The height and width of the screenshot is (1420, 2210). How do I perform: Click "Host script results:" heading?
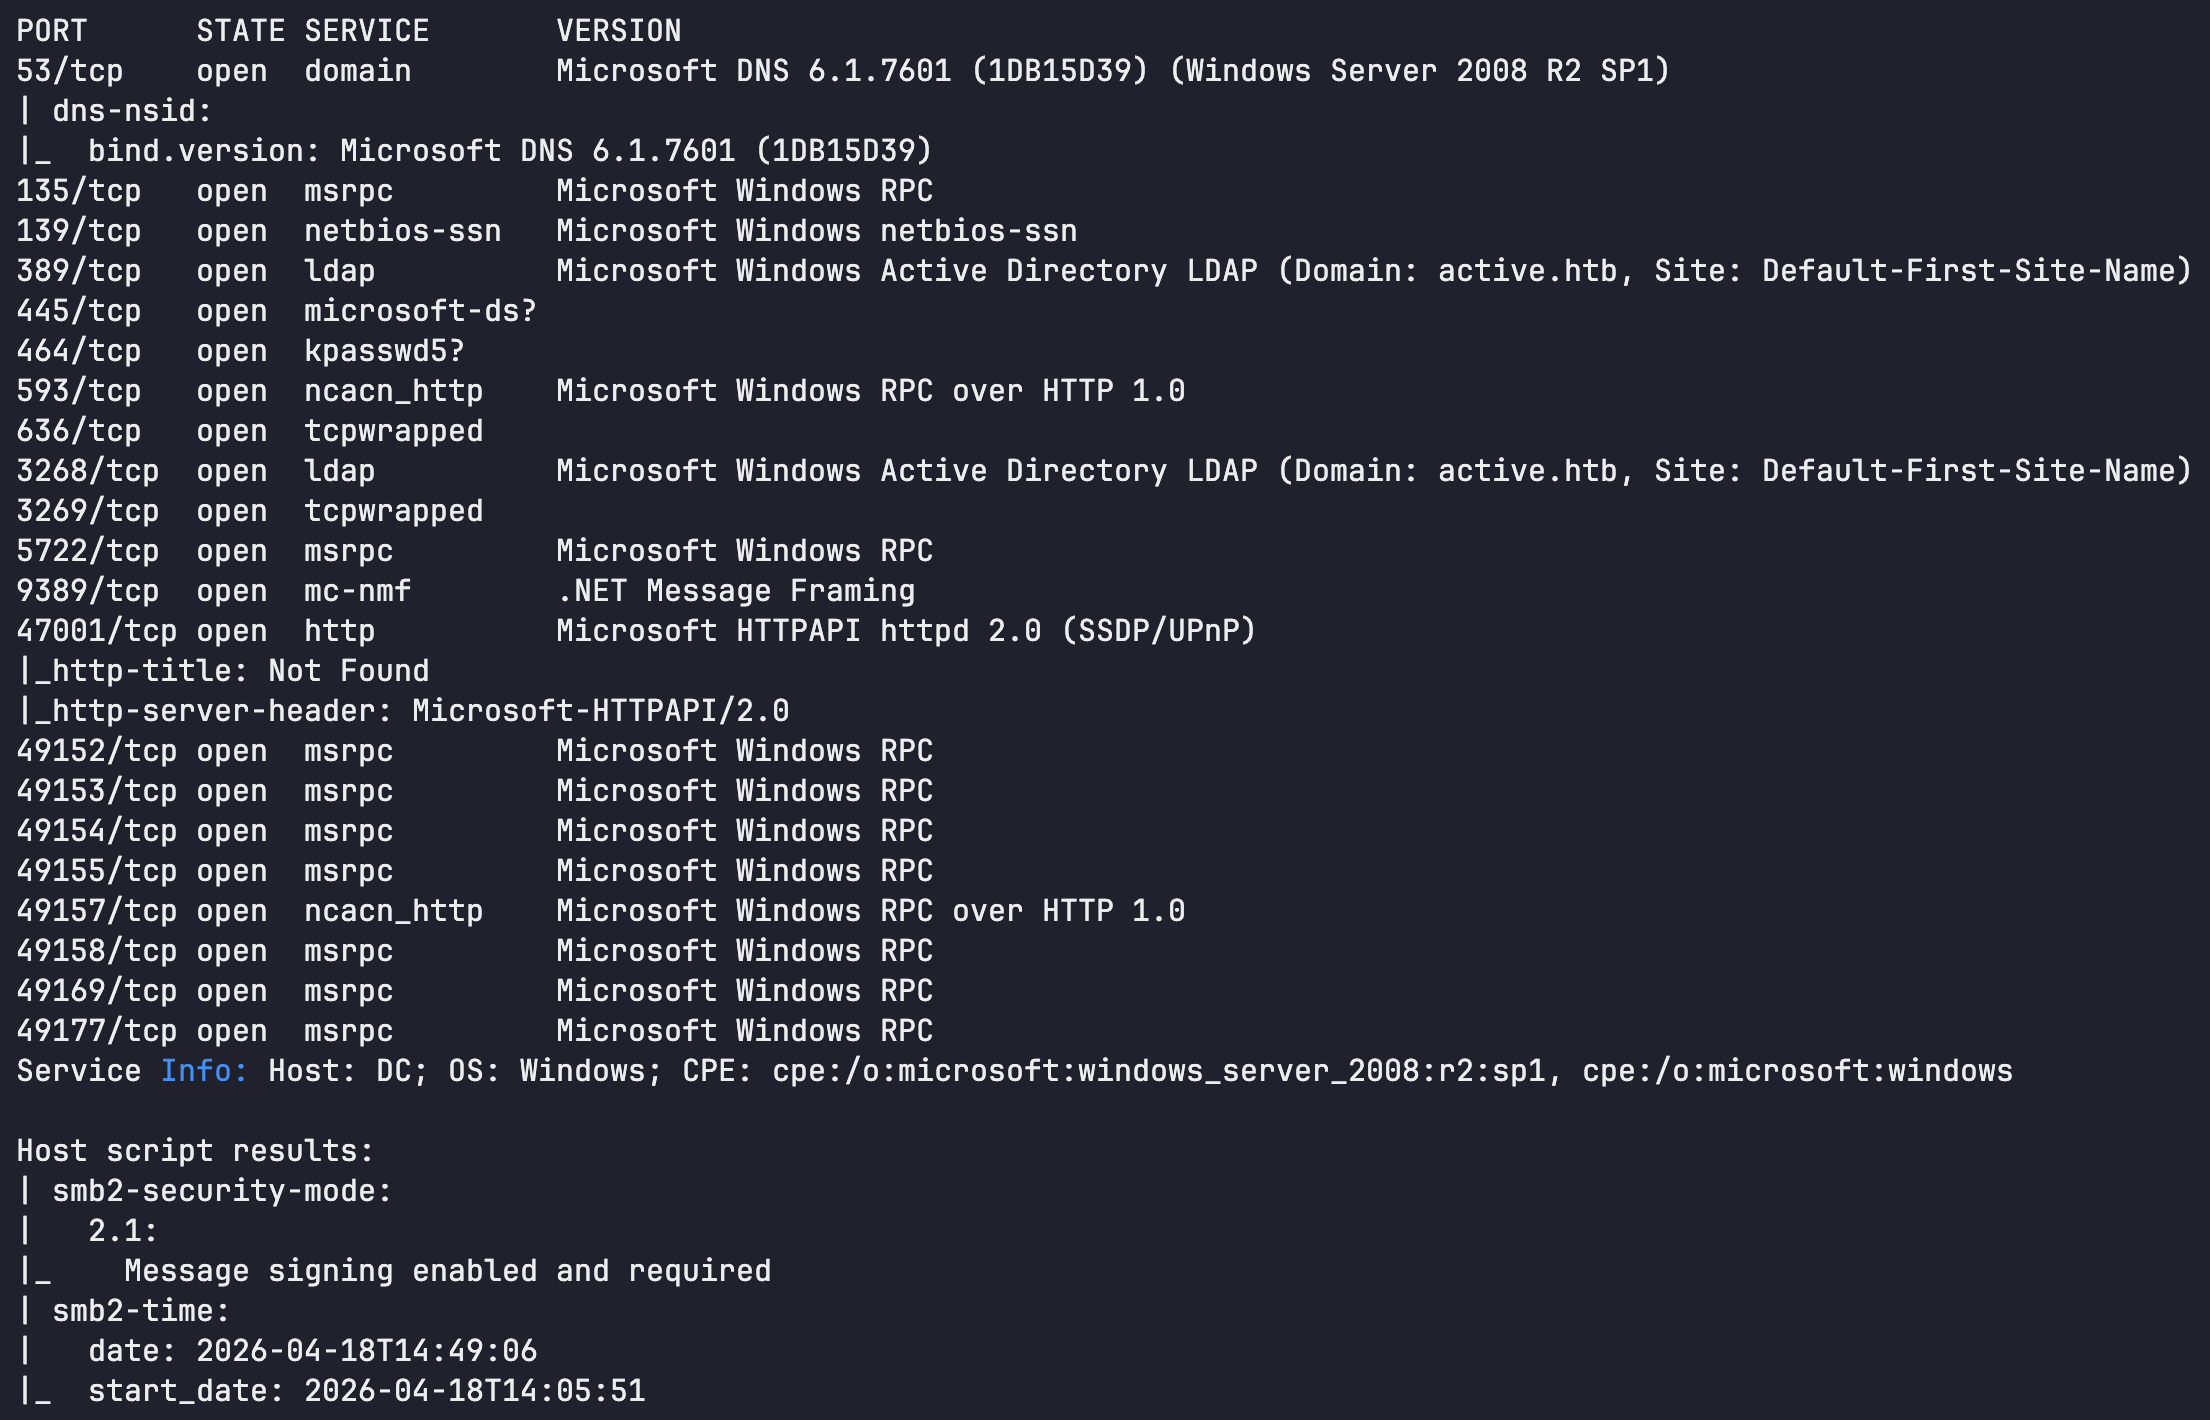pos(195,1151)
